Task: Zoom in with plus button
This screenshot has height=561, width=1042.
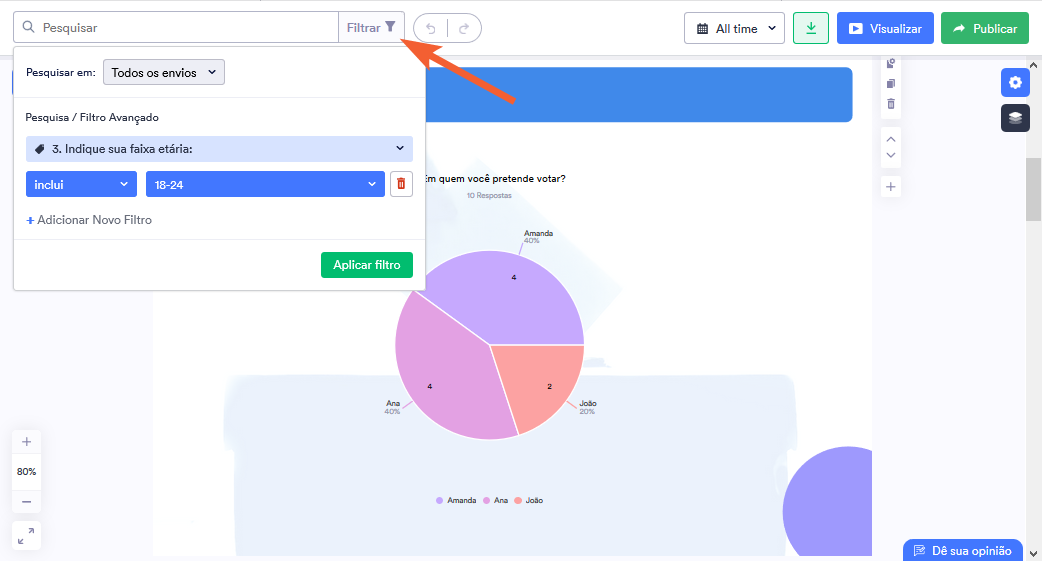Action: [x=27, y=441]
